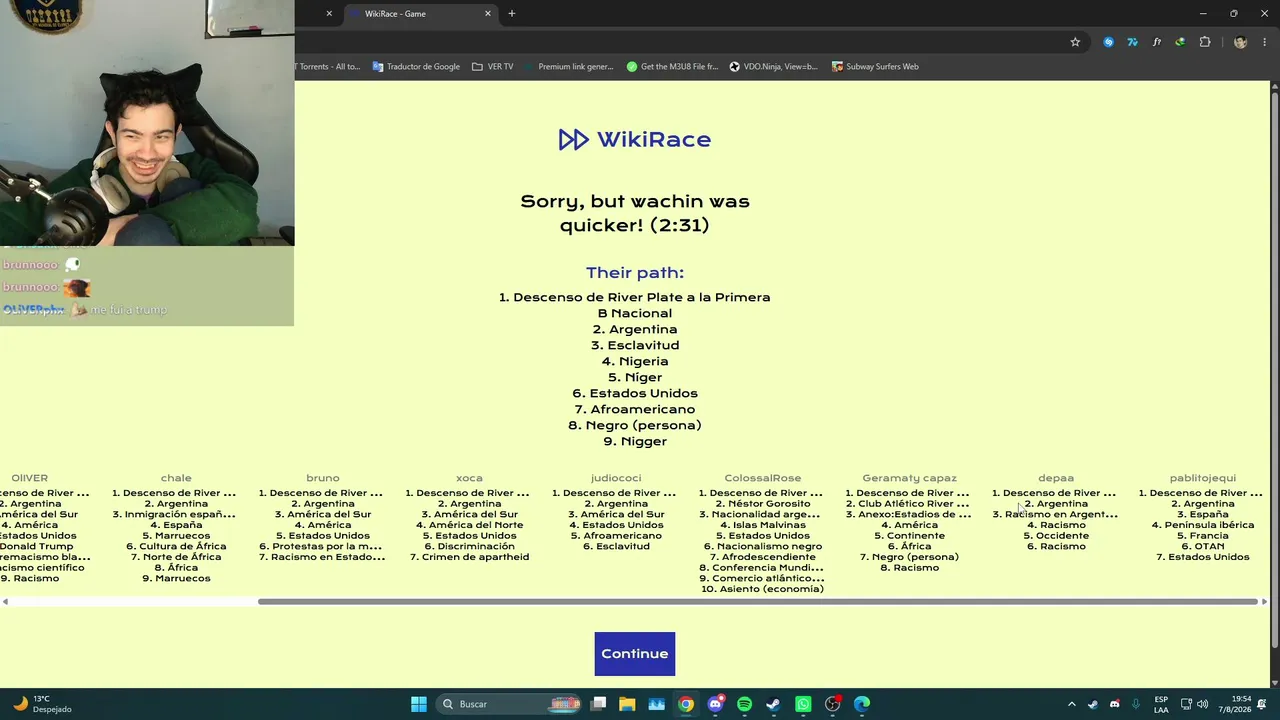Screen dimensions: 1280x720
Task: Open a new browser tab
Action: pos(512,14)
